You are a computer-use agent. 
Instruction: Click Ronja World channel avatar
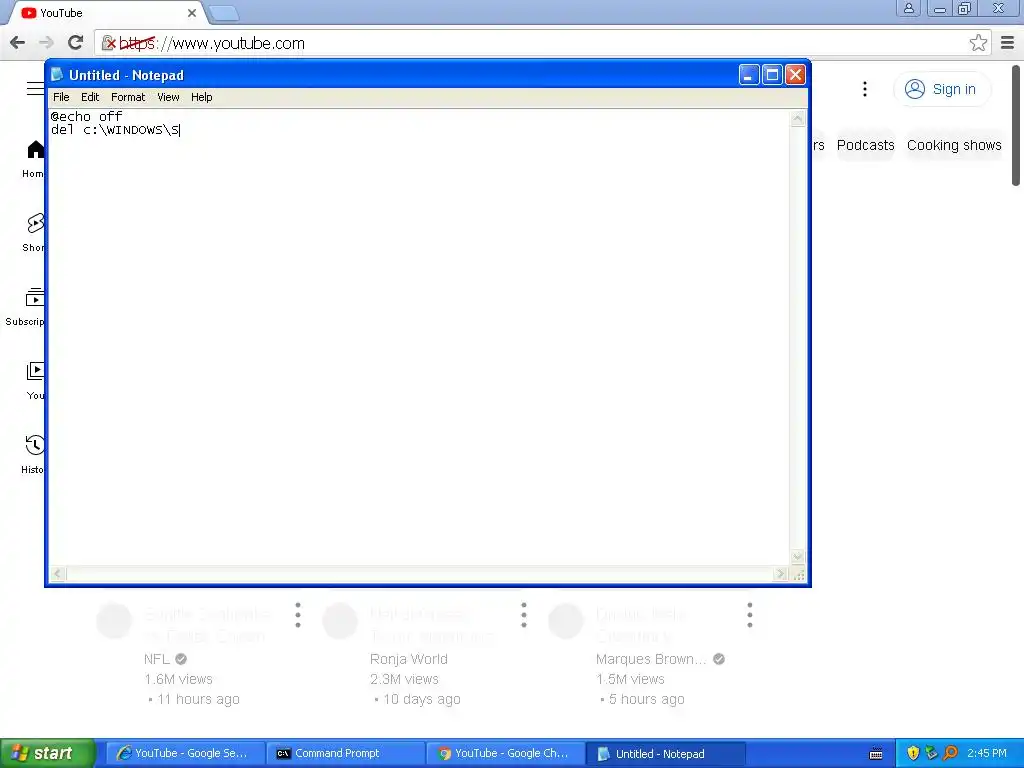pyautogui.click(x=340, y=620)
